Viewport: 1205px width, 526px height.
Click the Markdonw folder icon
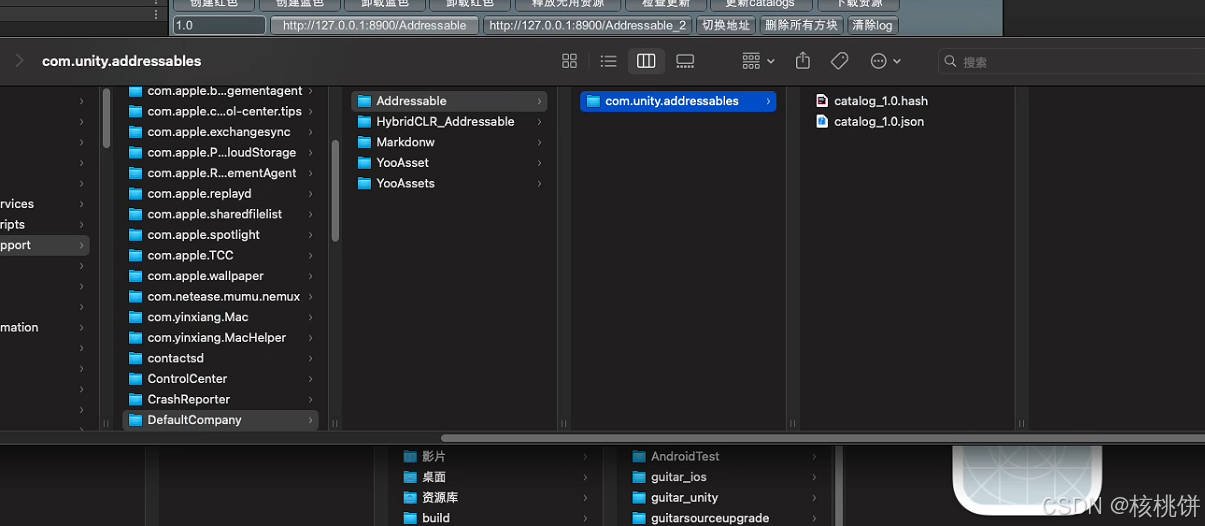click(x=364, y=142)
